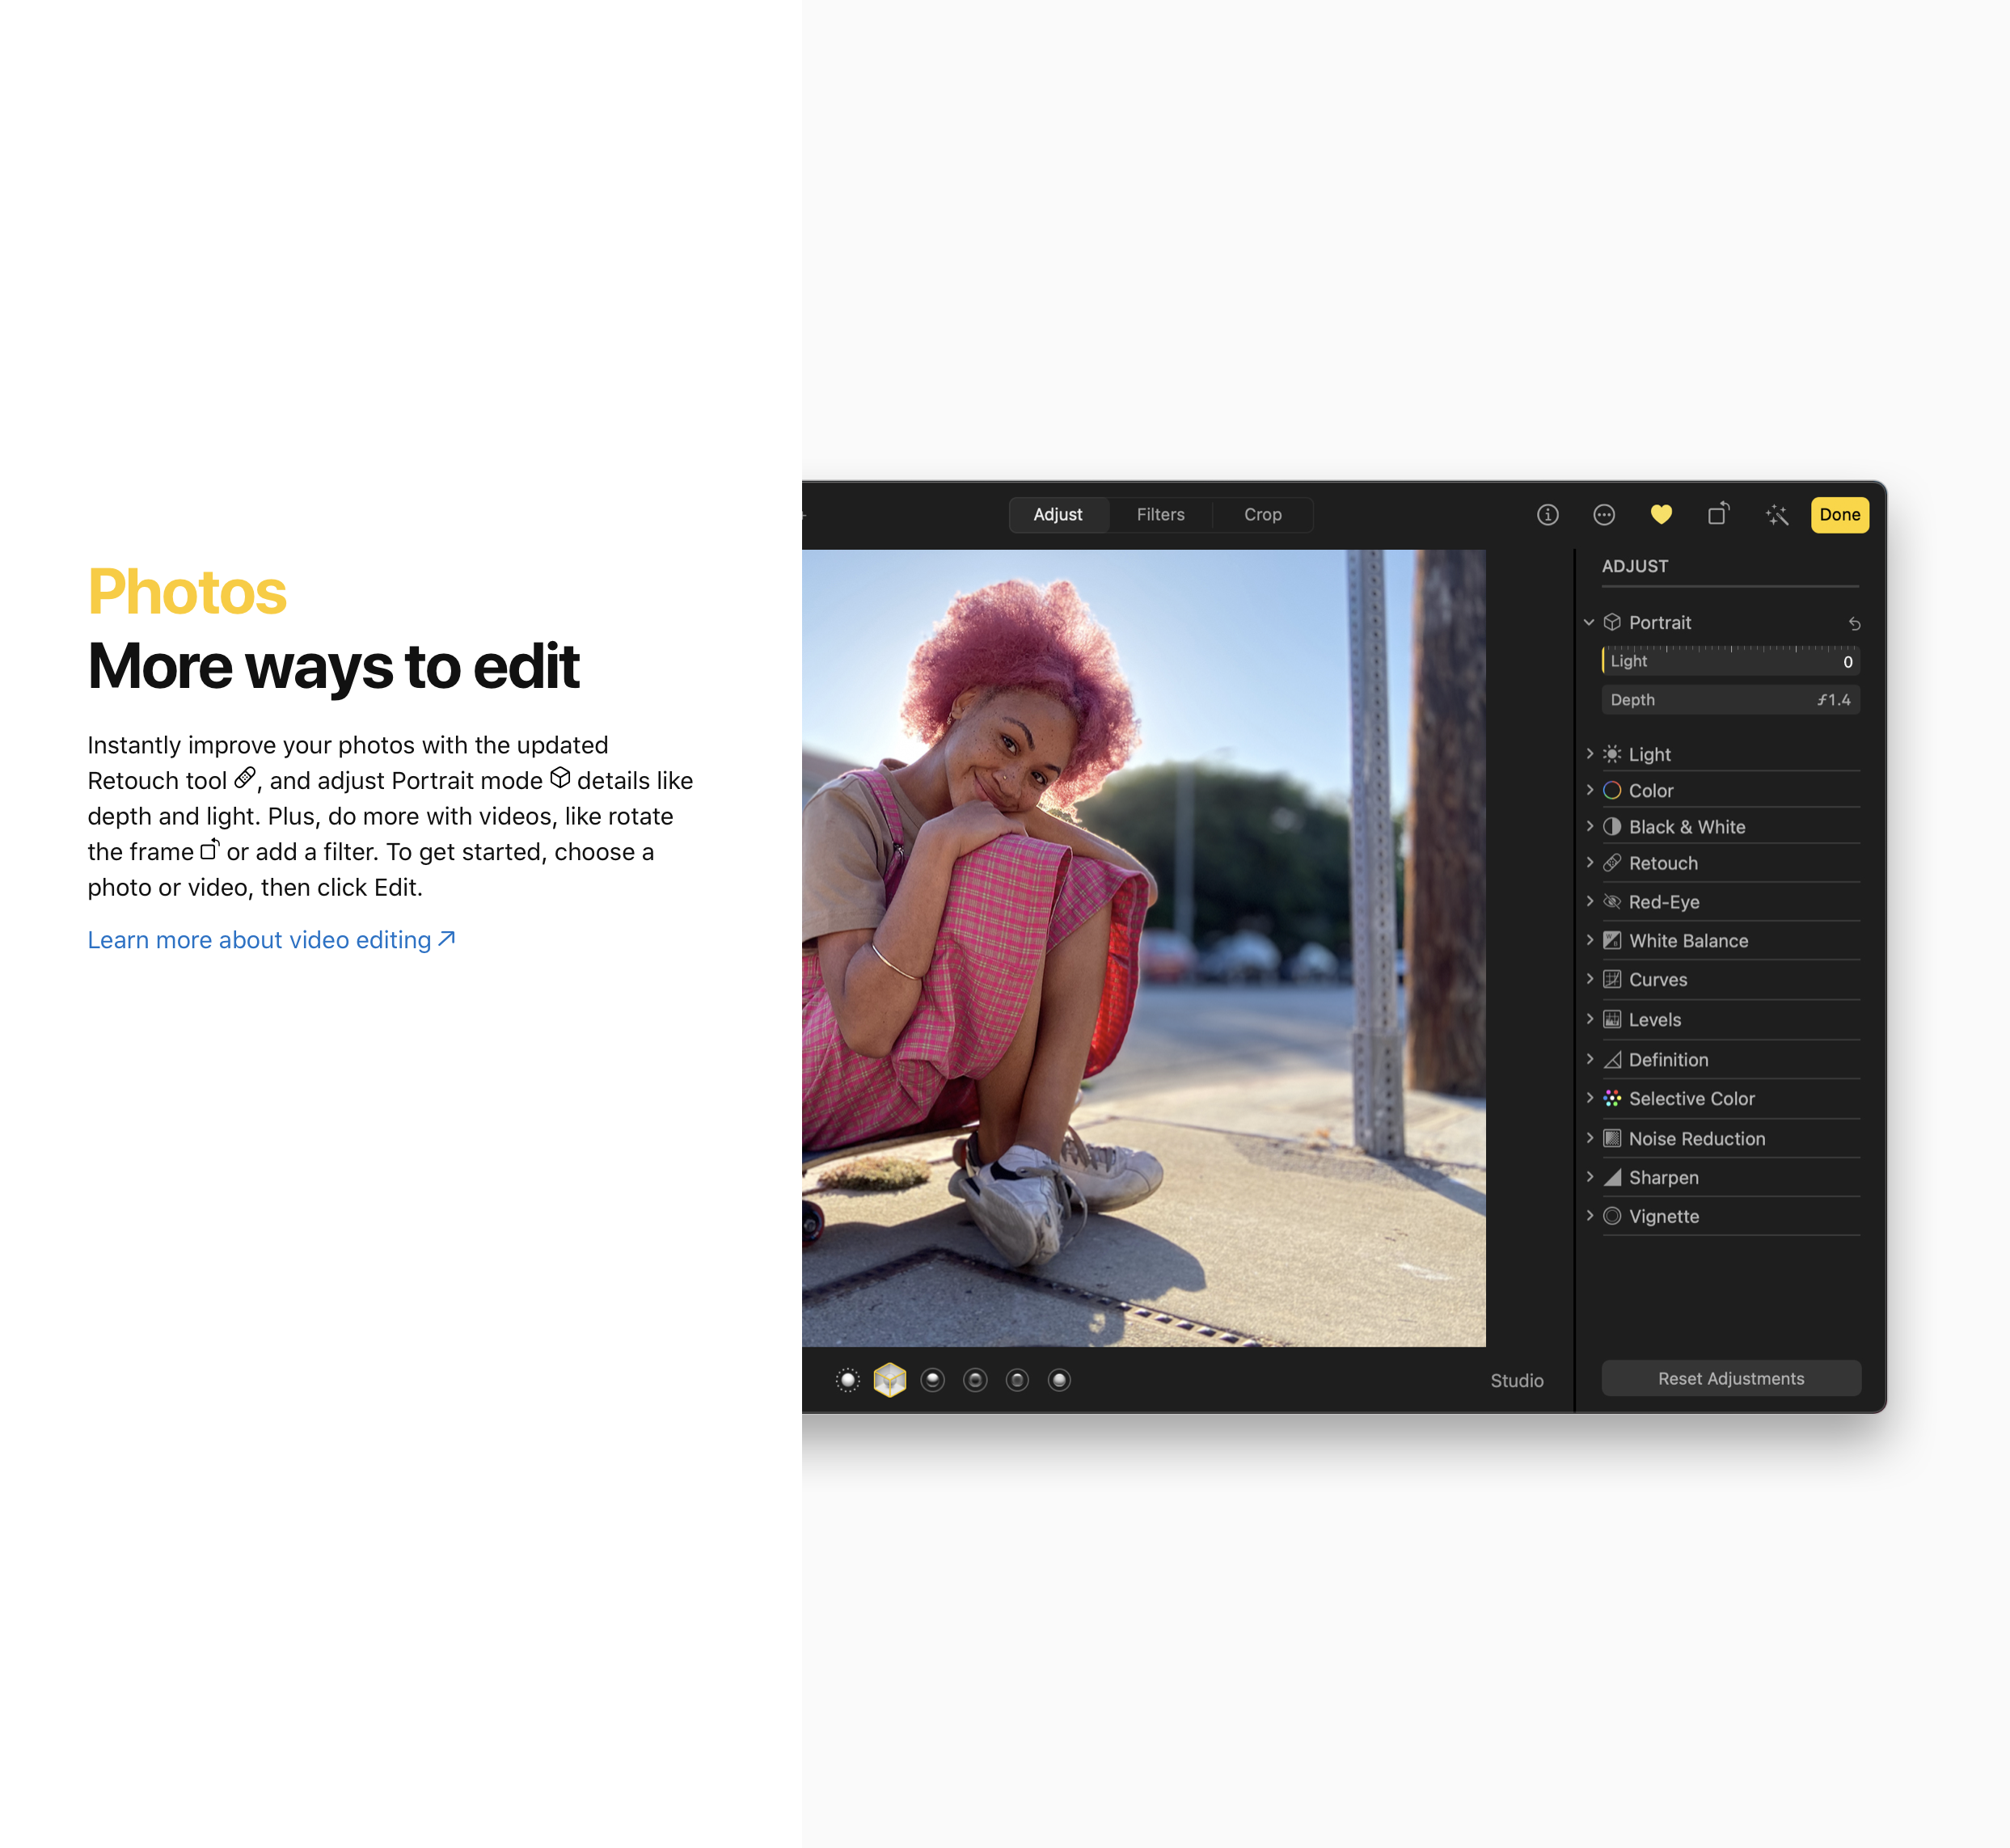Click the Curves grid icon
2010x1848 pixels.
pyautogui.click(x=1612, y=979)
